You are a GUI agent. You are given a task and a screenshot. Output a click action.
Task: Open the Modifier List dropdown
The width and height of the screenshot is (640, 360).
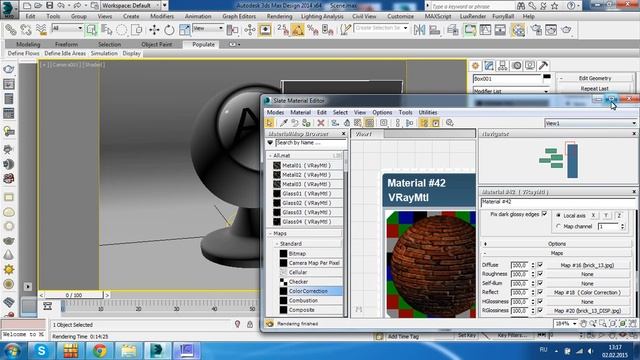[512, 91]
